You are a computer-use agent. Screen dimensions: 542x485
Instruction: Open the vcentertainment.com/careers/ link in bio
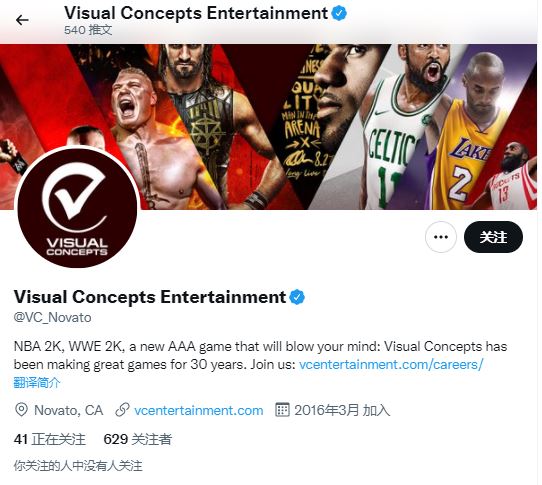(x=391, y=364)
